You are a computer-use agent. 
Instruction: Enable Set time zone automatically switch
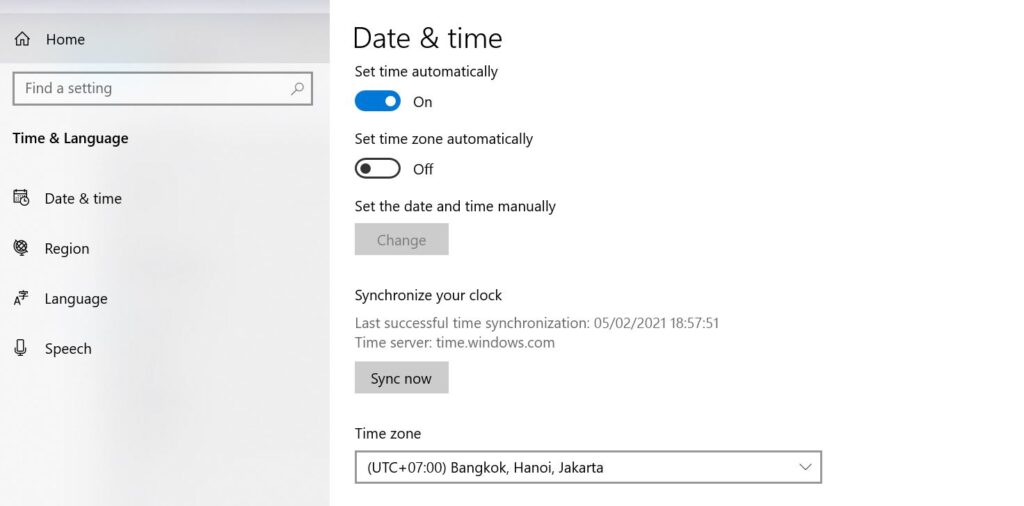click(x=378, y=169)
